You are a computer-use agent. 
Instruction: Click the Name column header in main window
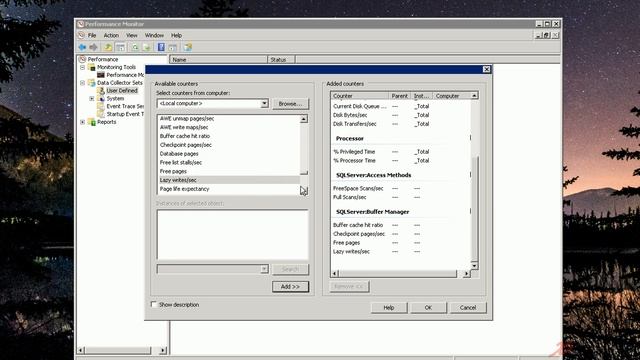218,60
